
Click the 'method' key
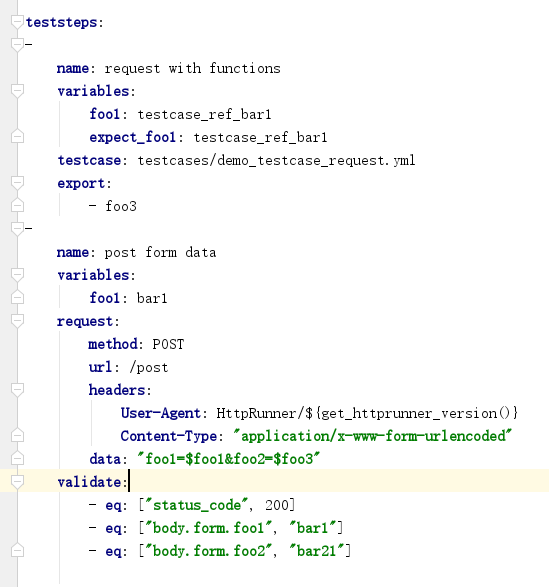113,344
